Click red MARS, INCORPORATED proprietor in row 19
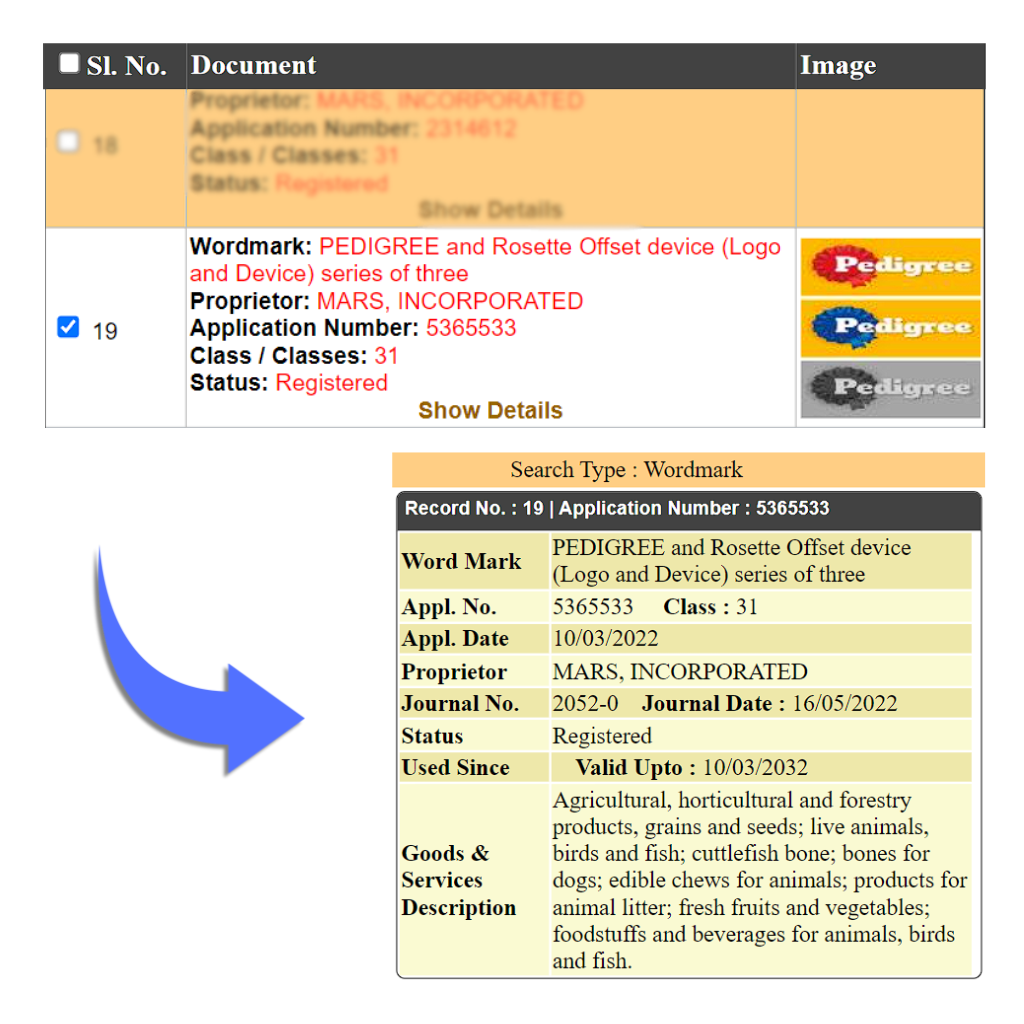1024x1024 pixels. pos(450,301)
